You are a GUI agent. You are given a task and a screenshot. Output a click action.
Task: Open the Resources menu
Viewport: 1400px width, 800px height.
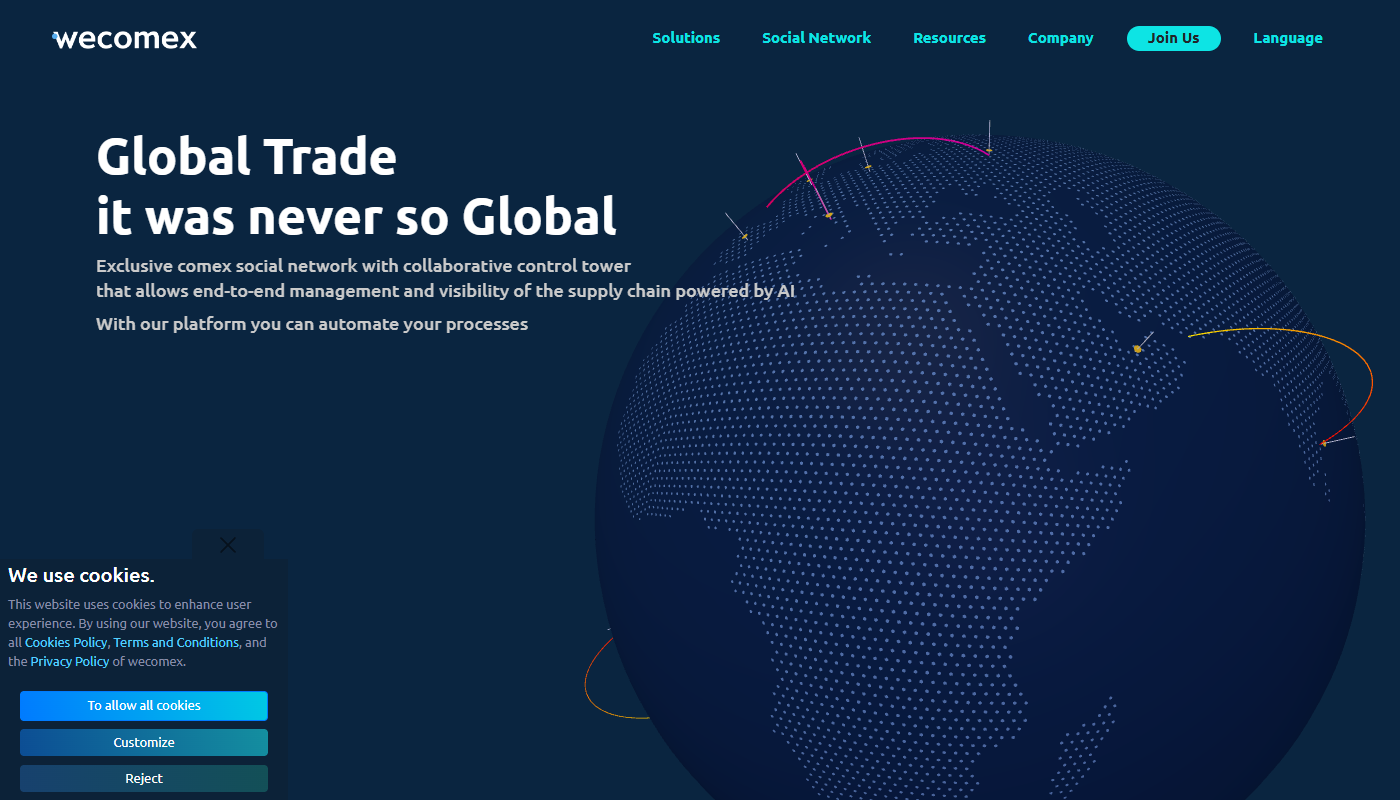[949, 38]
